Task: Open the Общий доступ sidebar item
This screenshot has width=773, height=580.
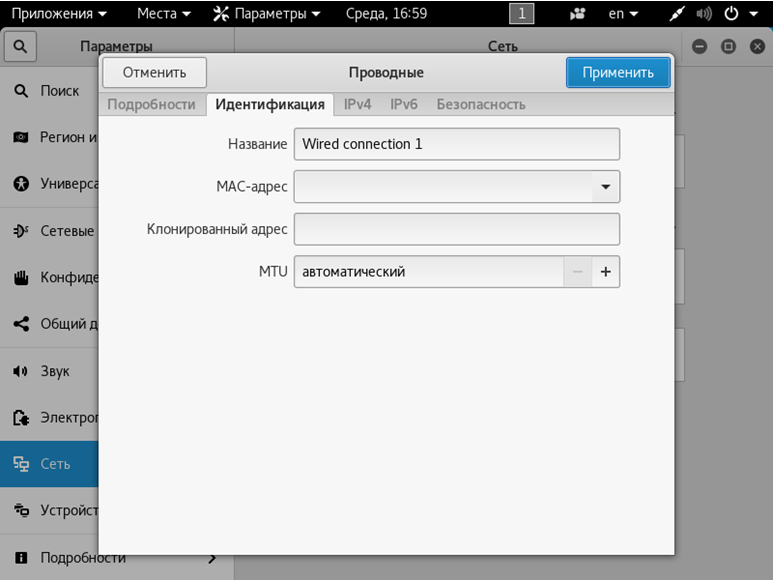Action: [49, 324]
